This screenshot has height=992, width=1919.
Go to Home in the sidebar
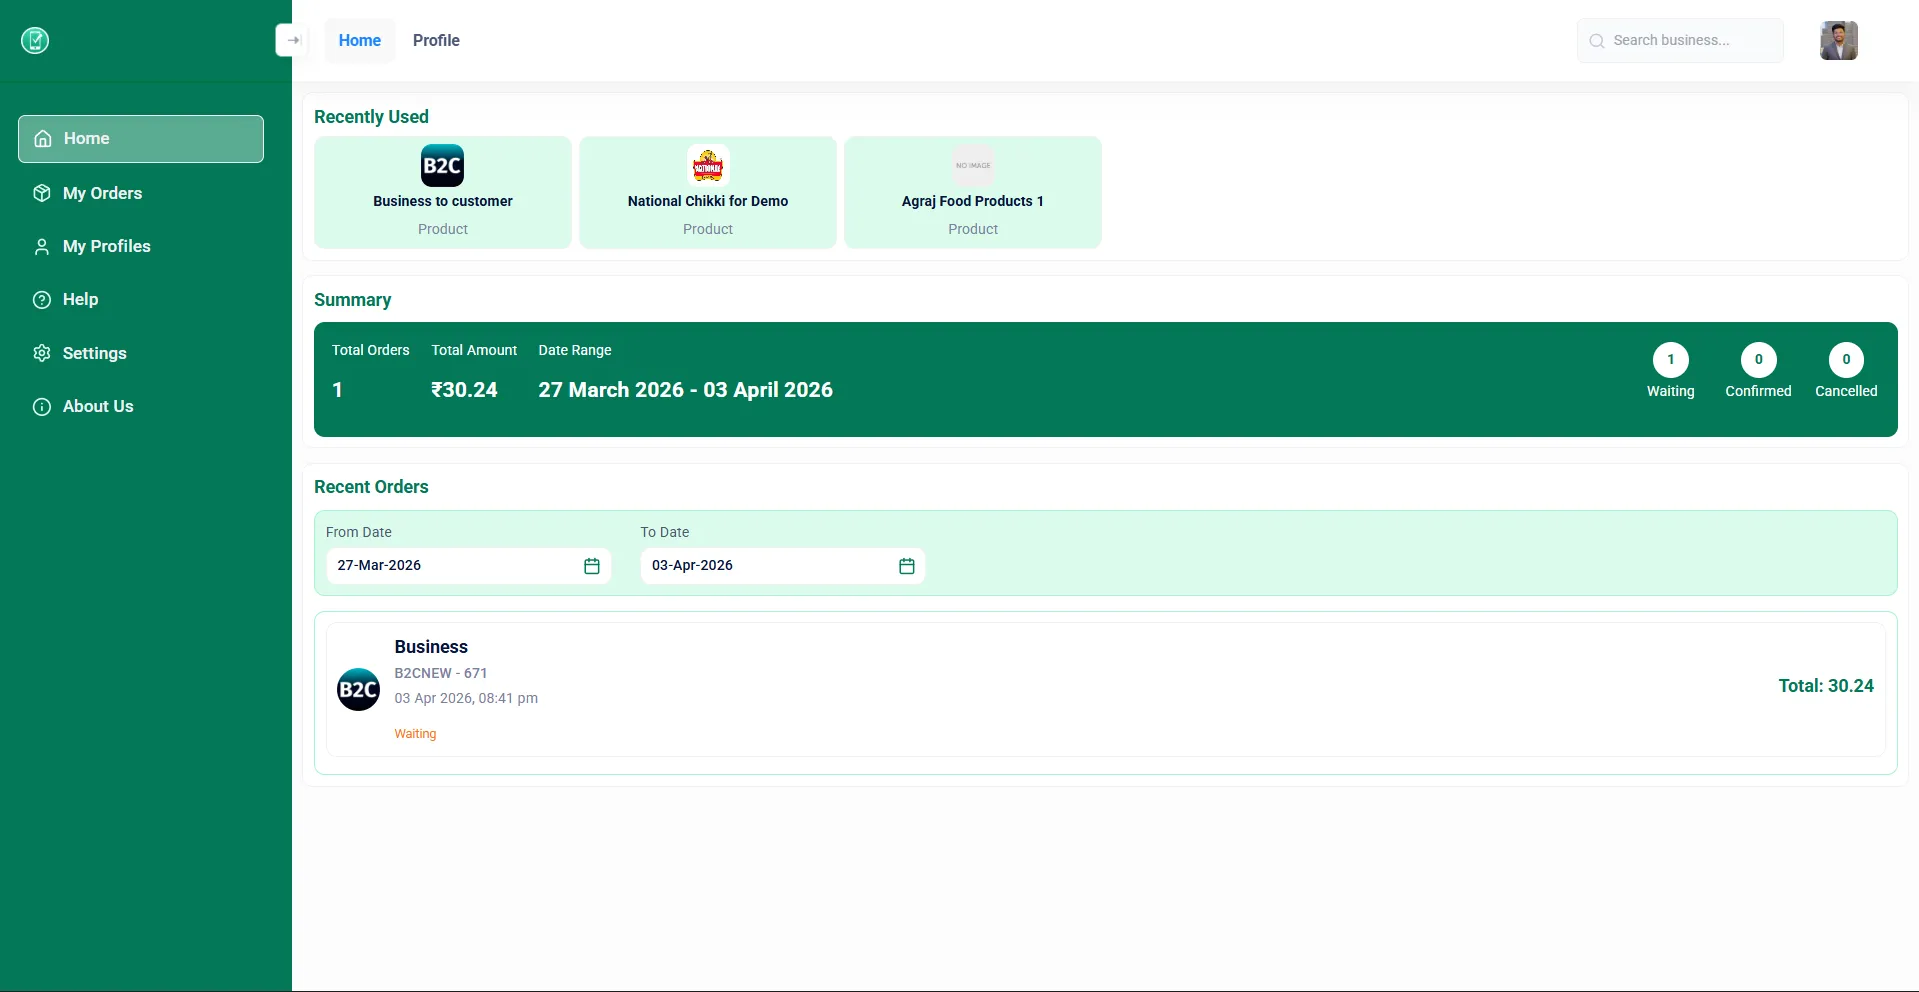(x=141, y=139)
